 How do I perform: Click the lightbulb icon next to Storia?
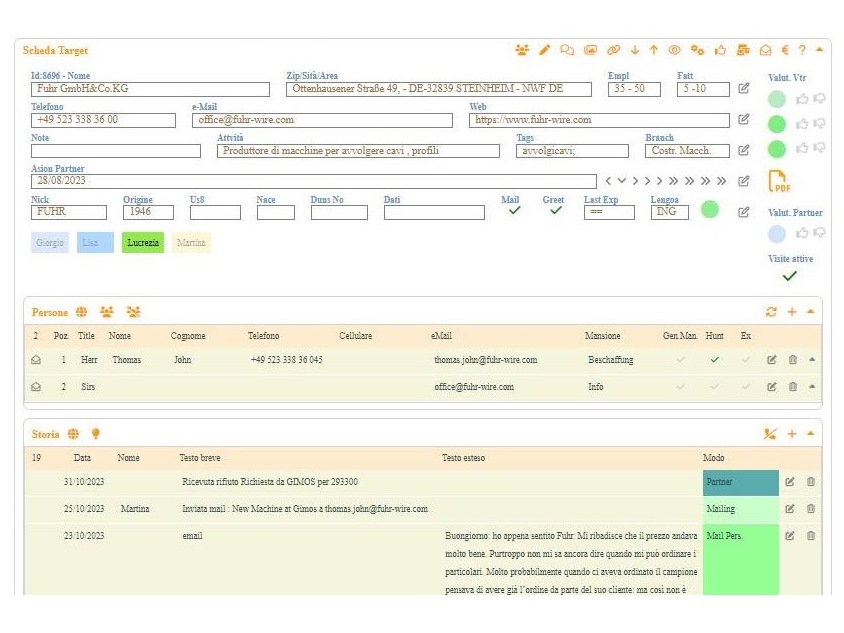(95, 433)
